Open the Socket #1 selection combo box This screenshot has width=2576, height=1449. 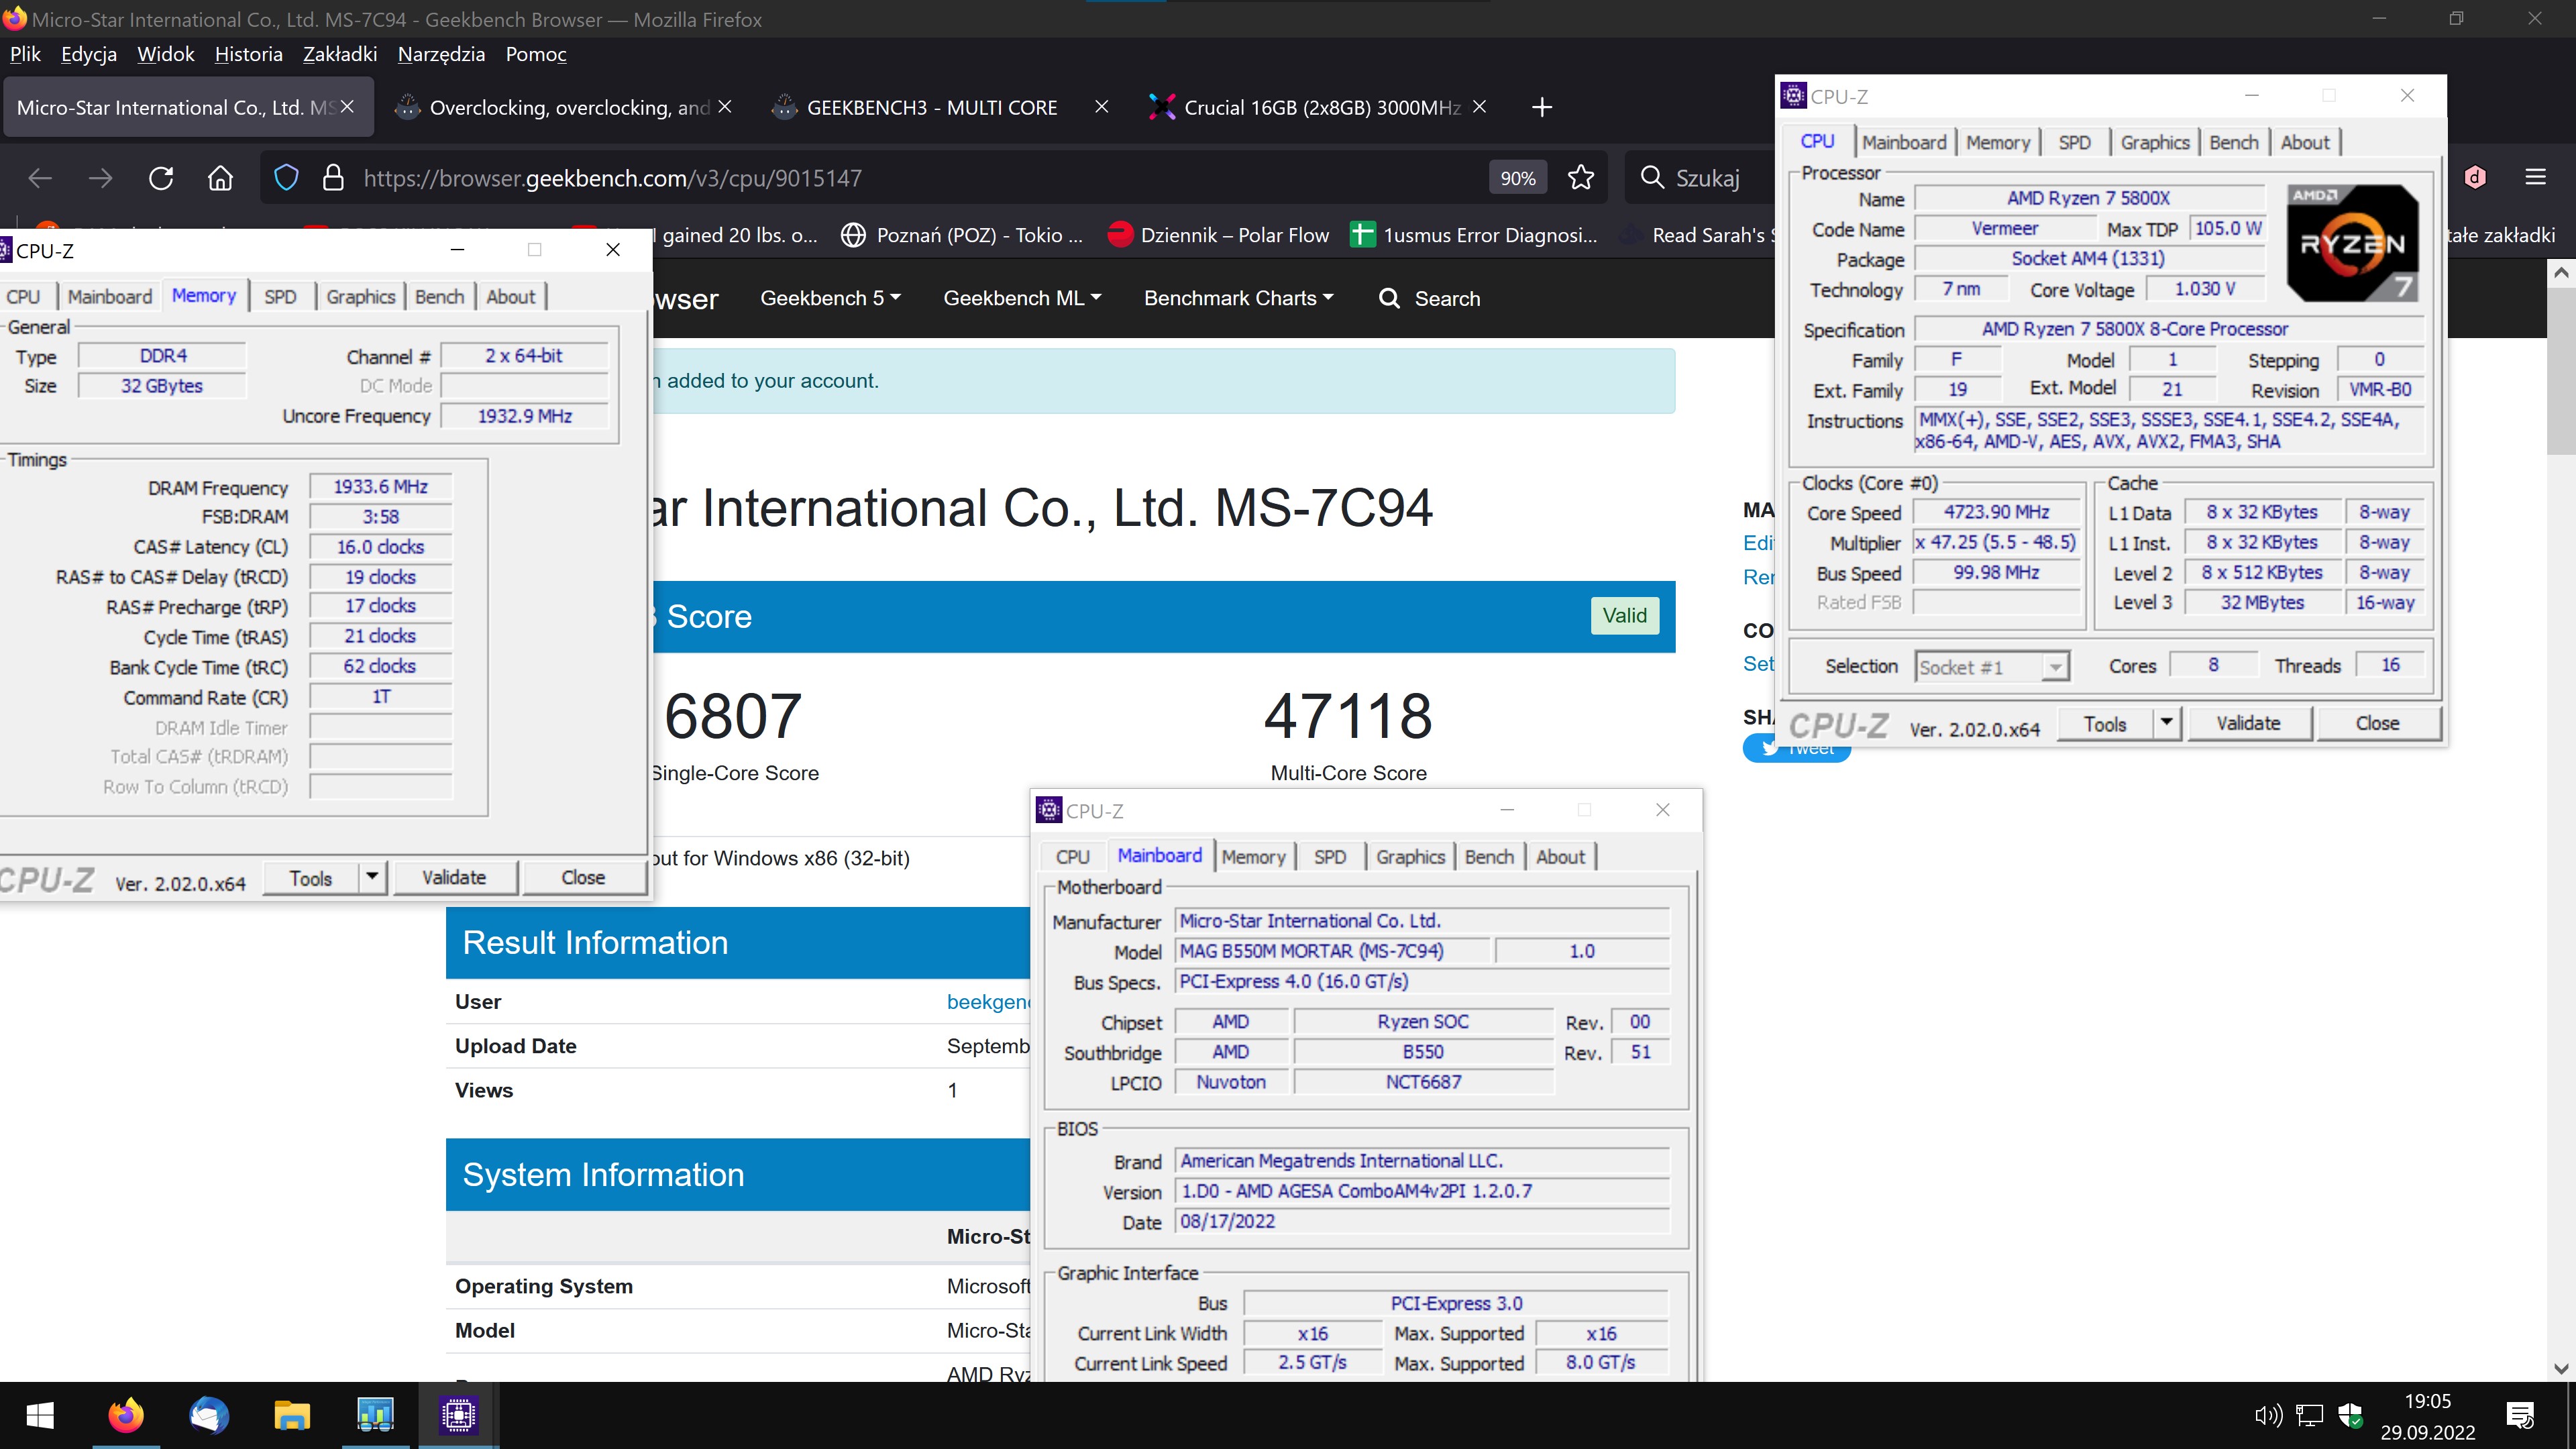(x=1991, y=667)
